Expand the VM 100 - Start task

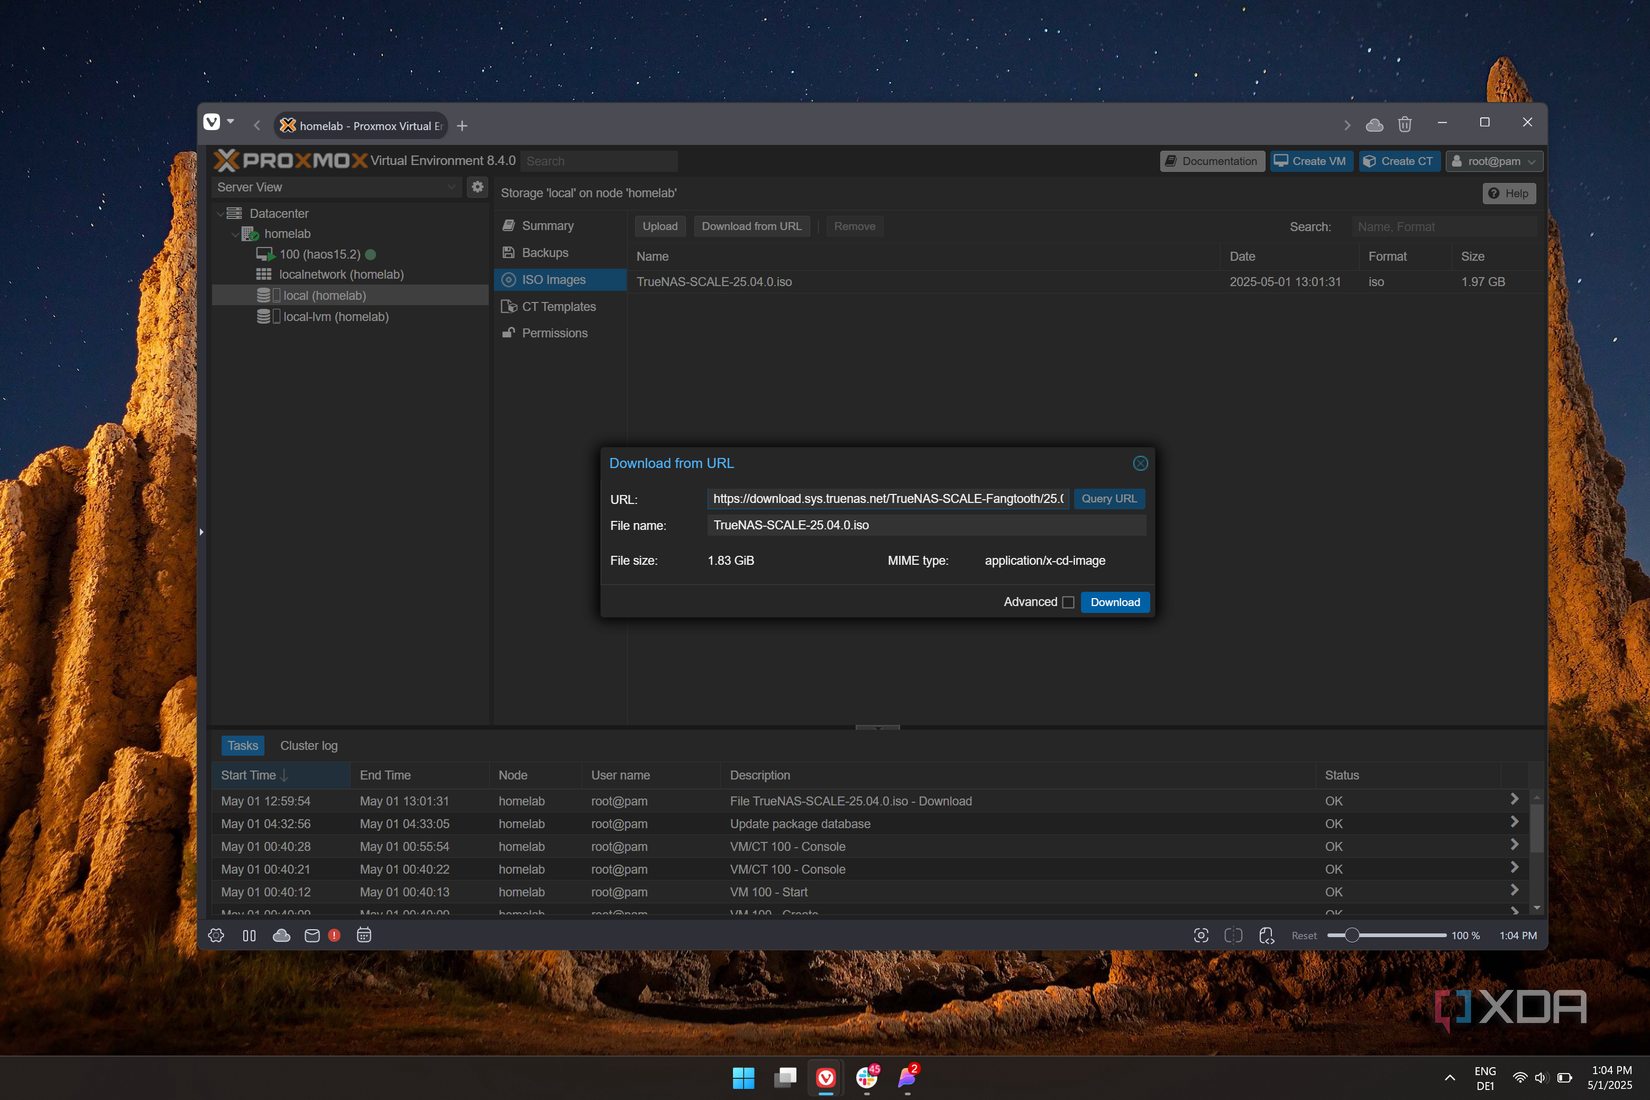tap(1514, 890)
